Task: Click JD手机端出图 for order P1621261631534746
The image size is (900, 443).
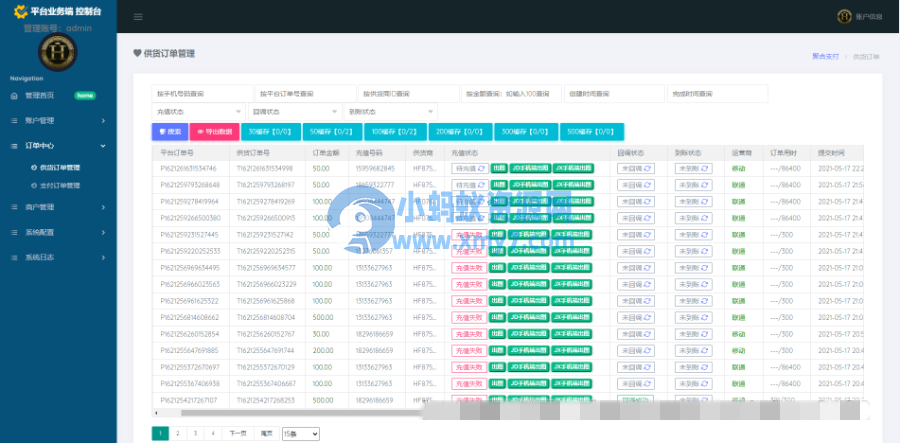Action: [x=529, y=169]
